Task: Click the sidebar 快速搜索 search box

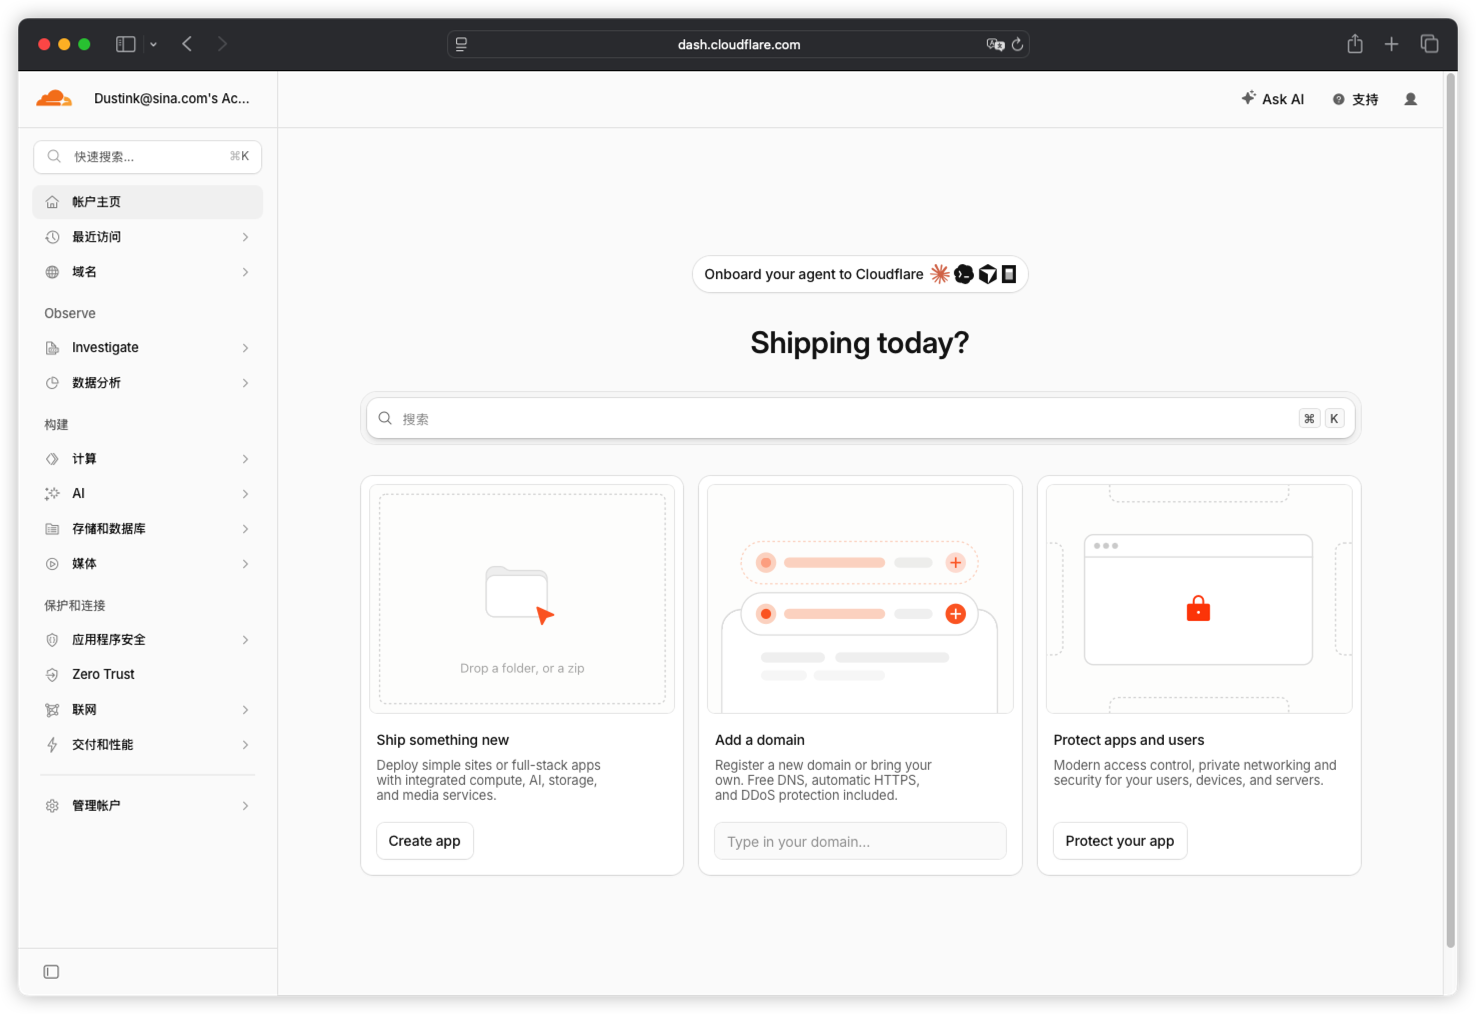Action: pyautogui.click(x=148, y=157)
